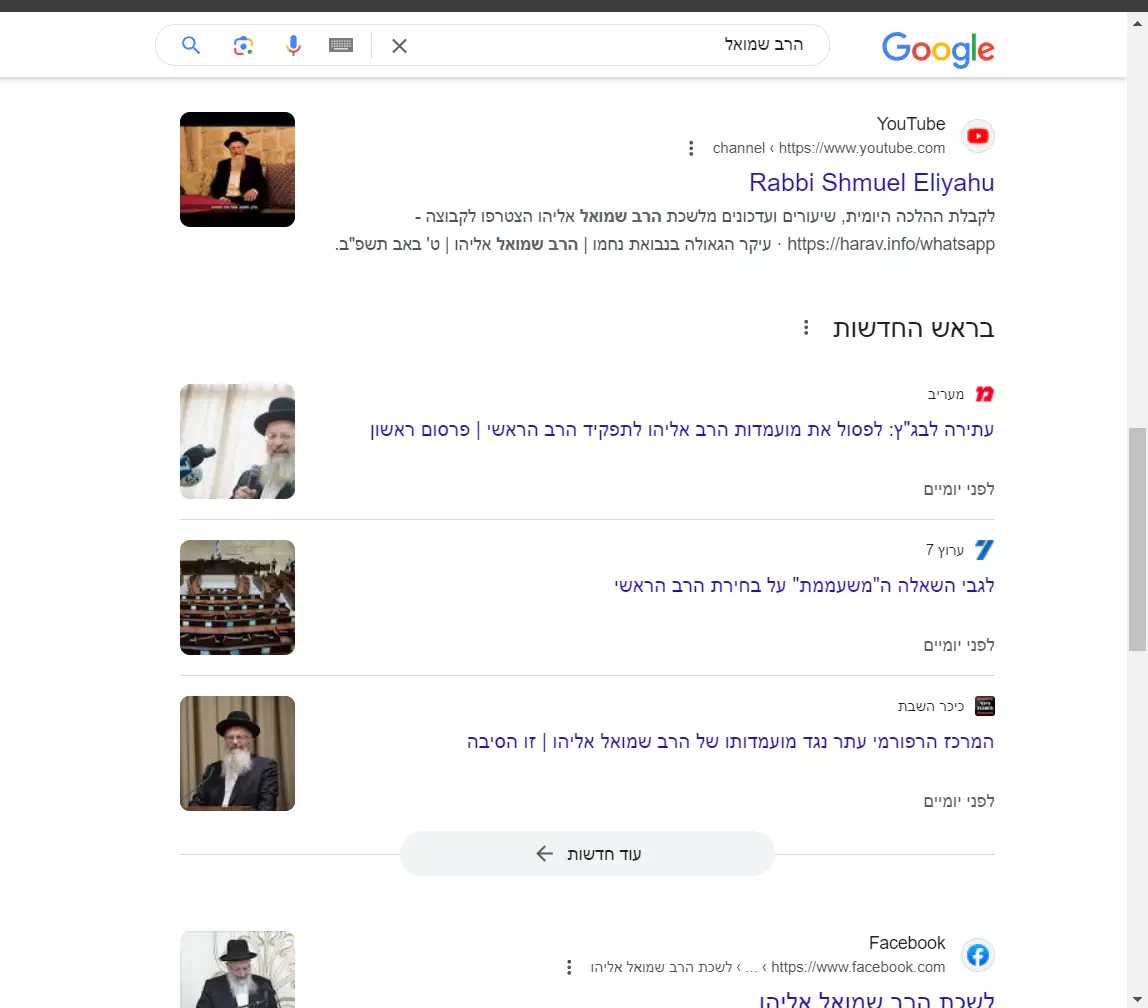The image size is (1148, 1008).
Task: Open Kikar HaShabbat Reform Center article
Action: coord(730,742)
